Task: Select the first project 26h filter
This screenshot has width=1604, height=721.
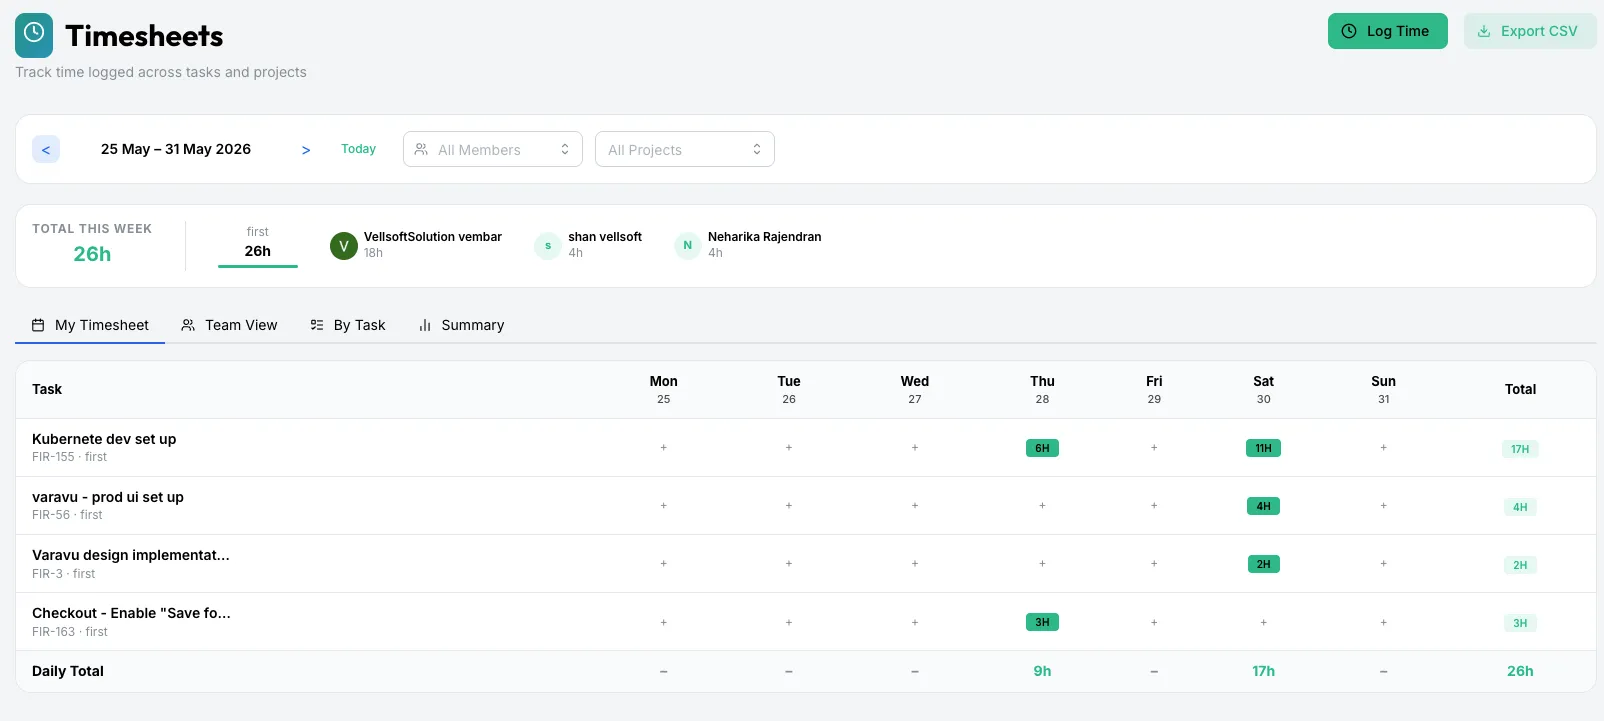Action: [258, 244]
